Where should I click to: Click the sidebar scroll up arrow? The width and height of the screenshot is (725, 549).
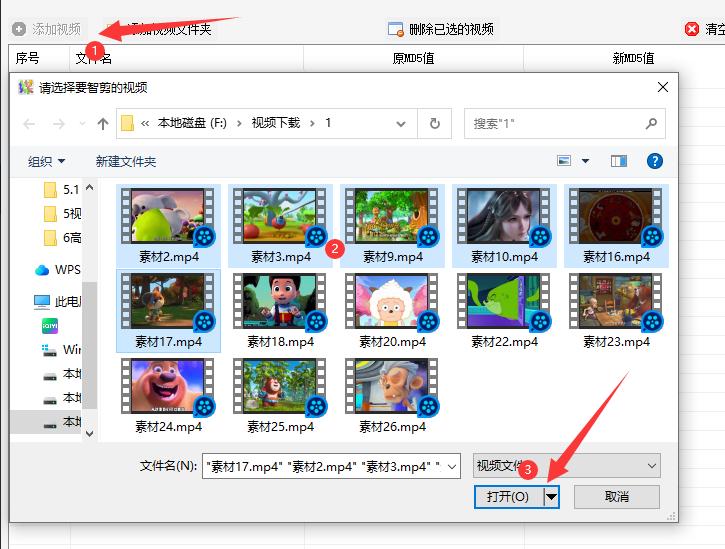point(90,187)
